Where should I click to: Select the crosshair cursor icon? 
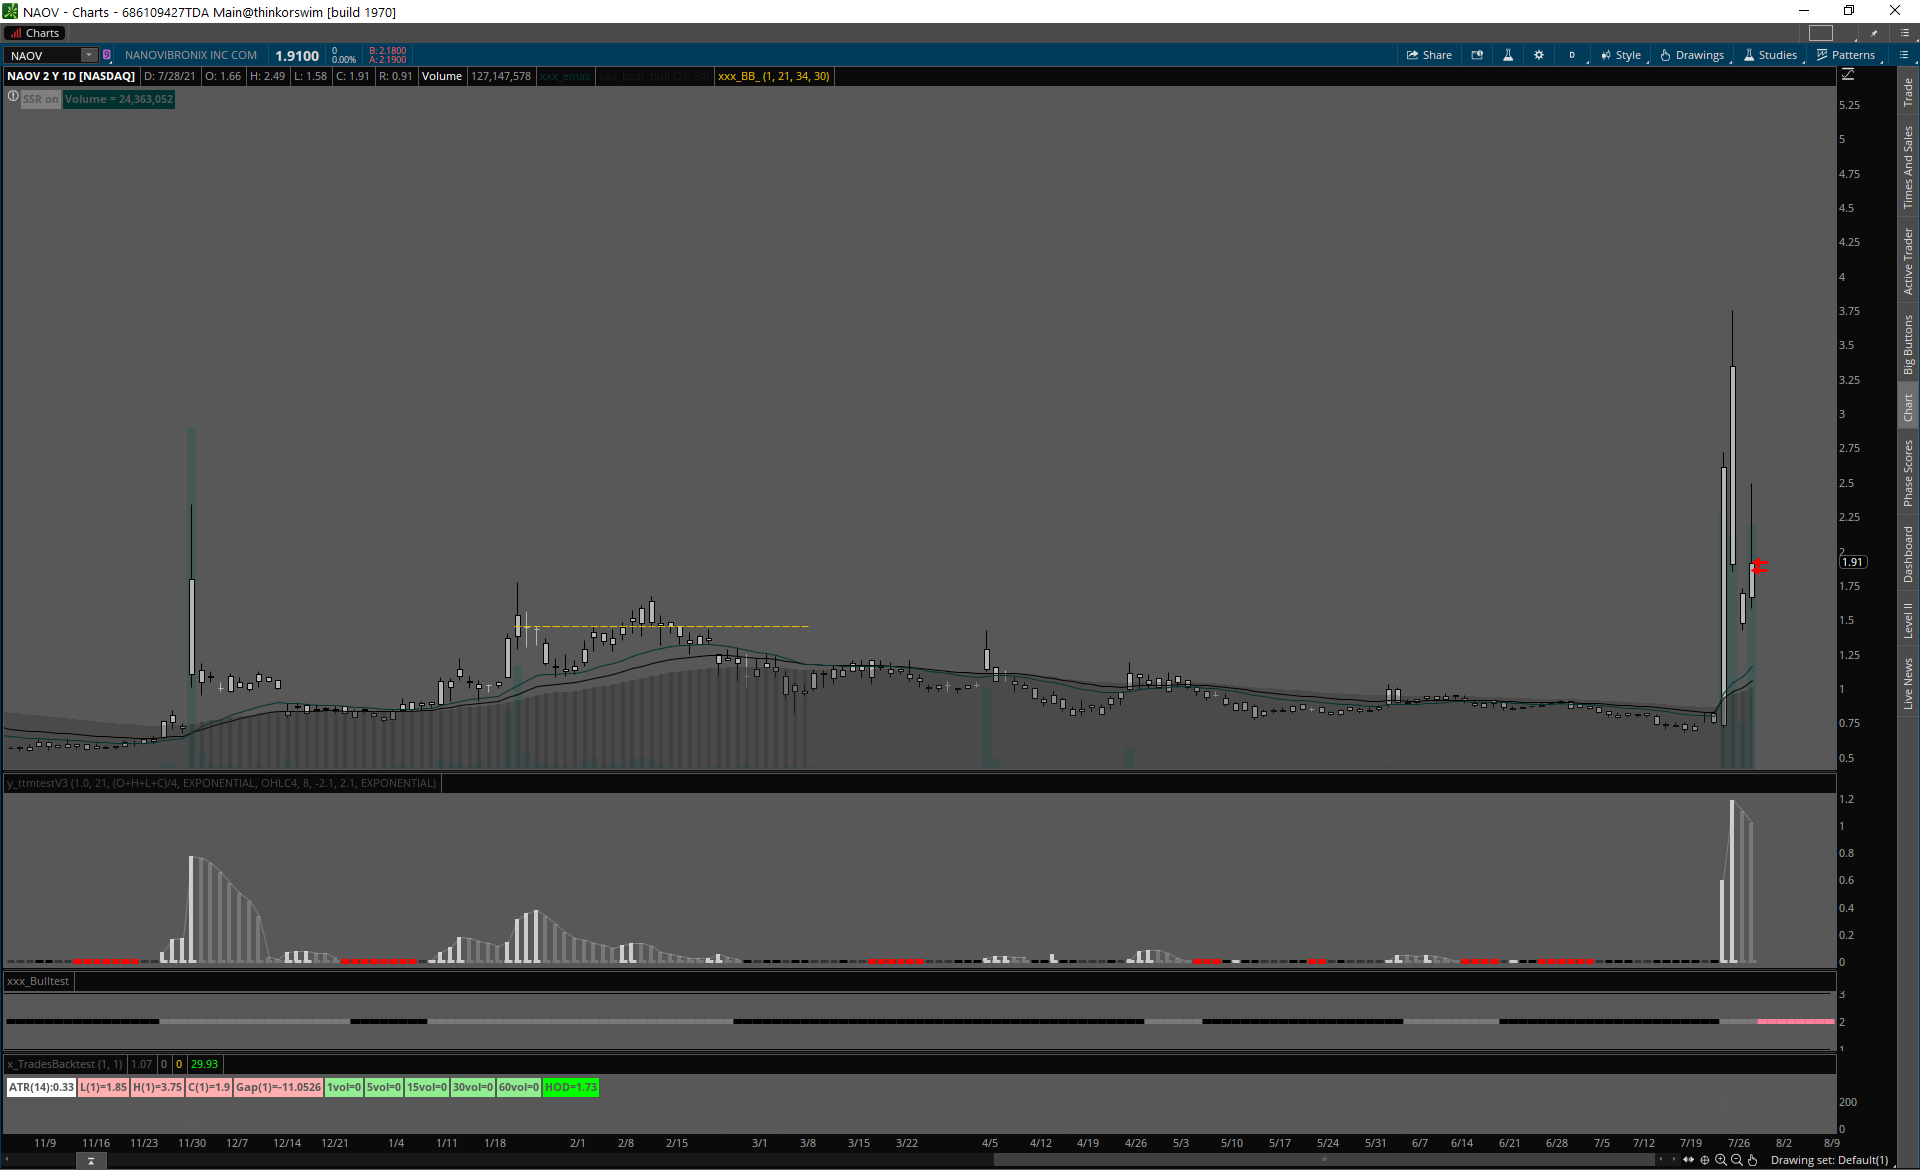pos(1705,1160)
